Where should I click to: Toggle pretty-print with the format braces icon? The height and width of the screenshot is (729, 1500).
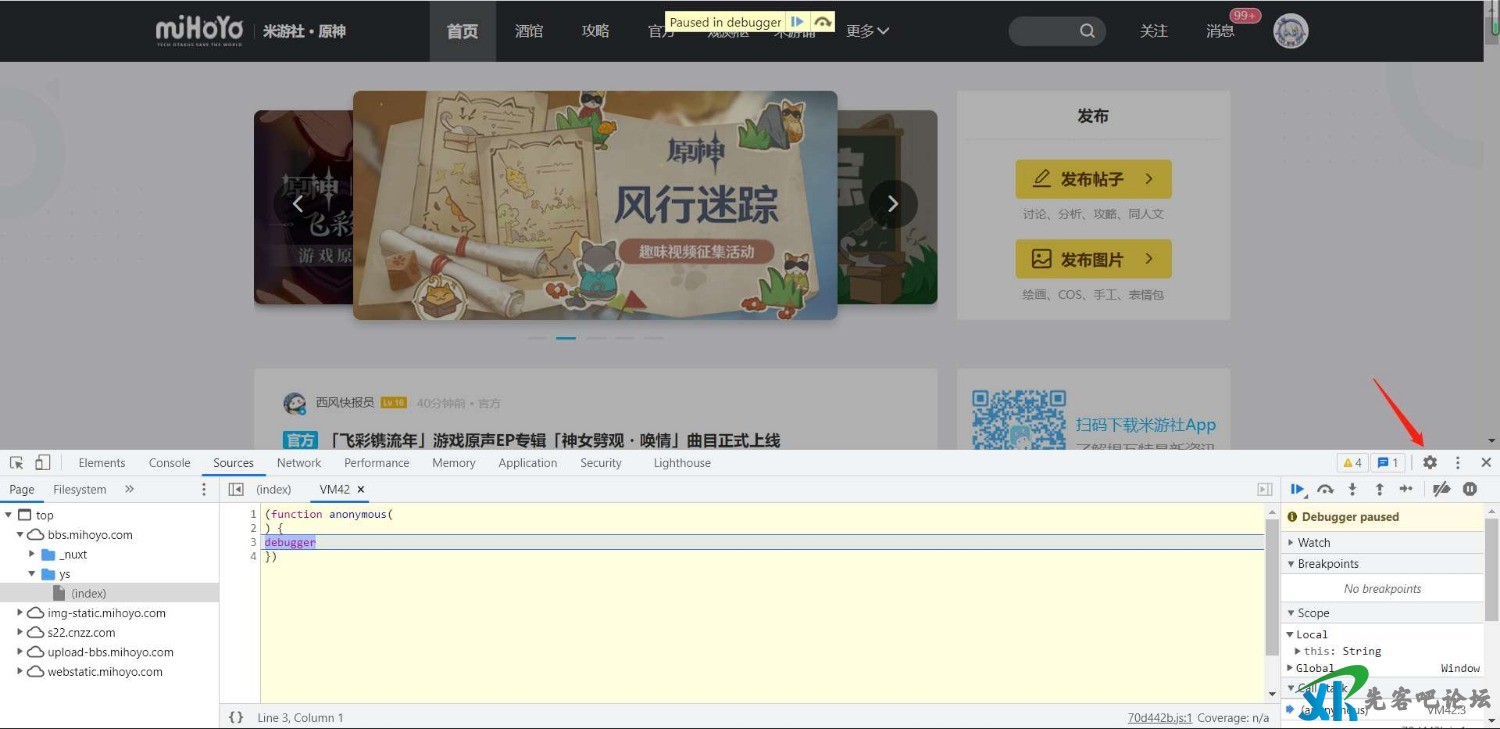[x=236, y=717]
